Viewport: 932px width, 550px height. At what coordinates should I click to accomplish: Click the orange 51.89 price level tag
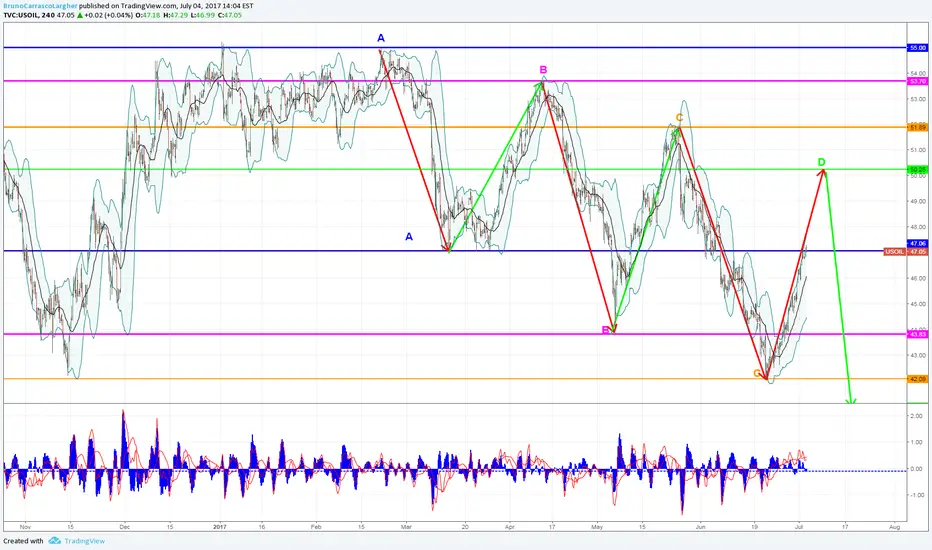[917, 127]
